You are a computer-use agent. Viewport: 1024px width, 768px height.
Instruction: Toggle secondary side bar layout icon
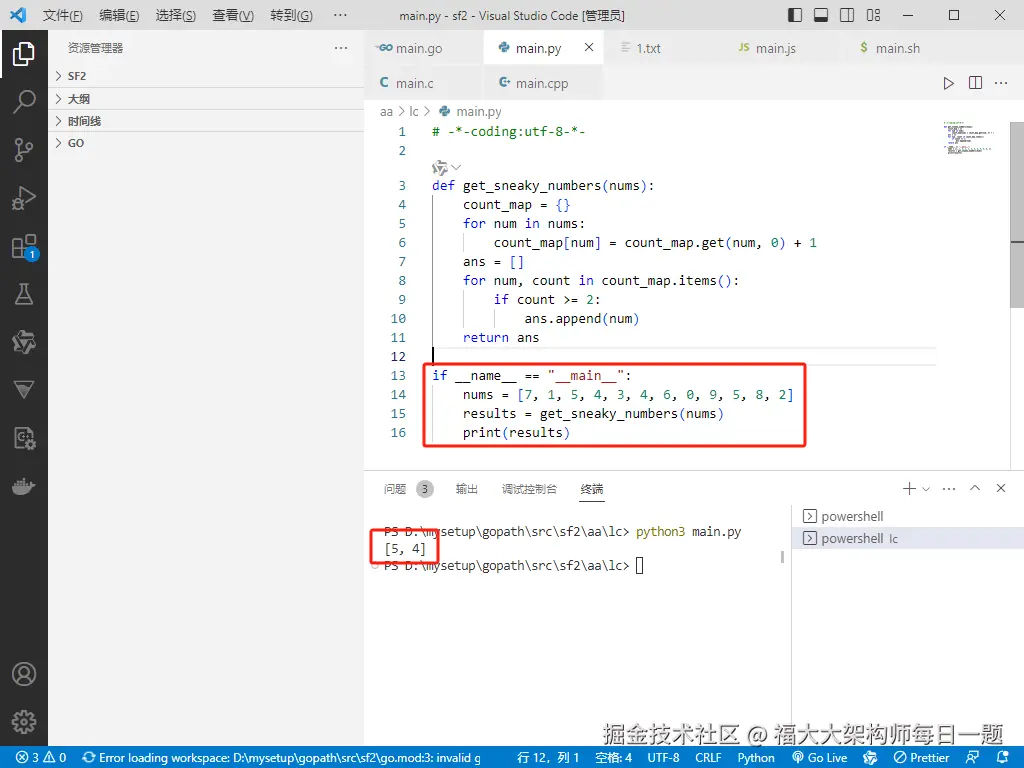point(847,15)
